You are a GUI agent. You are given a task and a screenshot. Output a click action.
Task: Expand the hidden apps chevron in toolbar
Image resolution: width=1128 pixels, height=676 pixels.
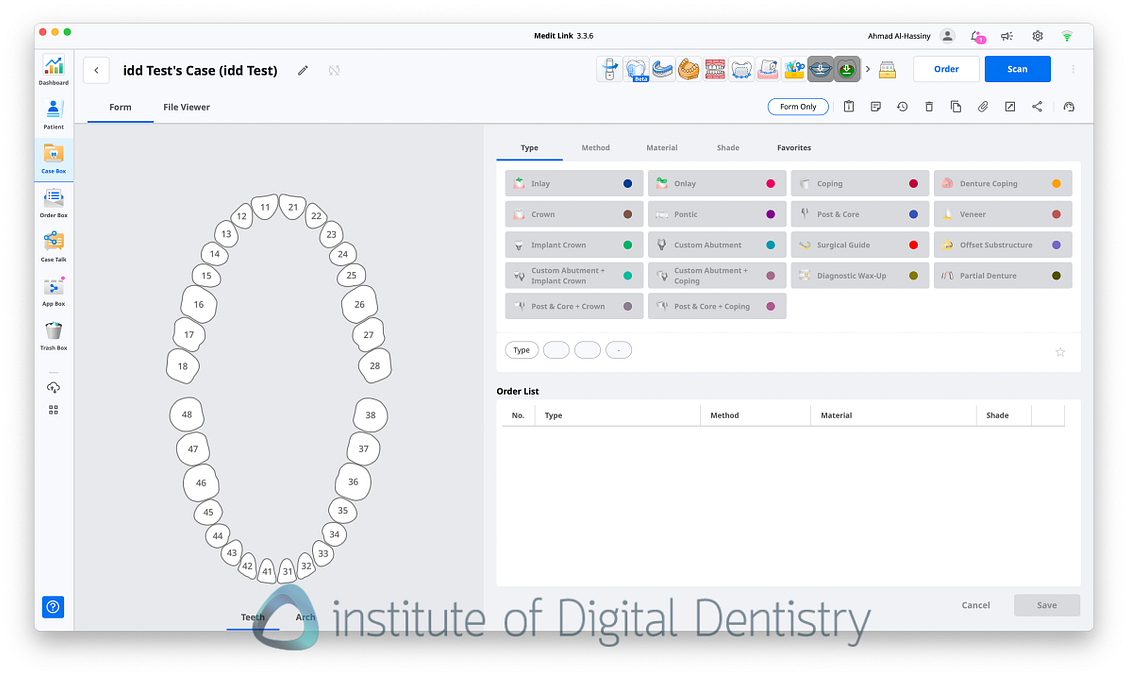point(867,68)
